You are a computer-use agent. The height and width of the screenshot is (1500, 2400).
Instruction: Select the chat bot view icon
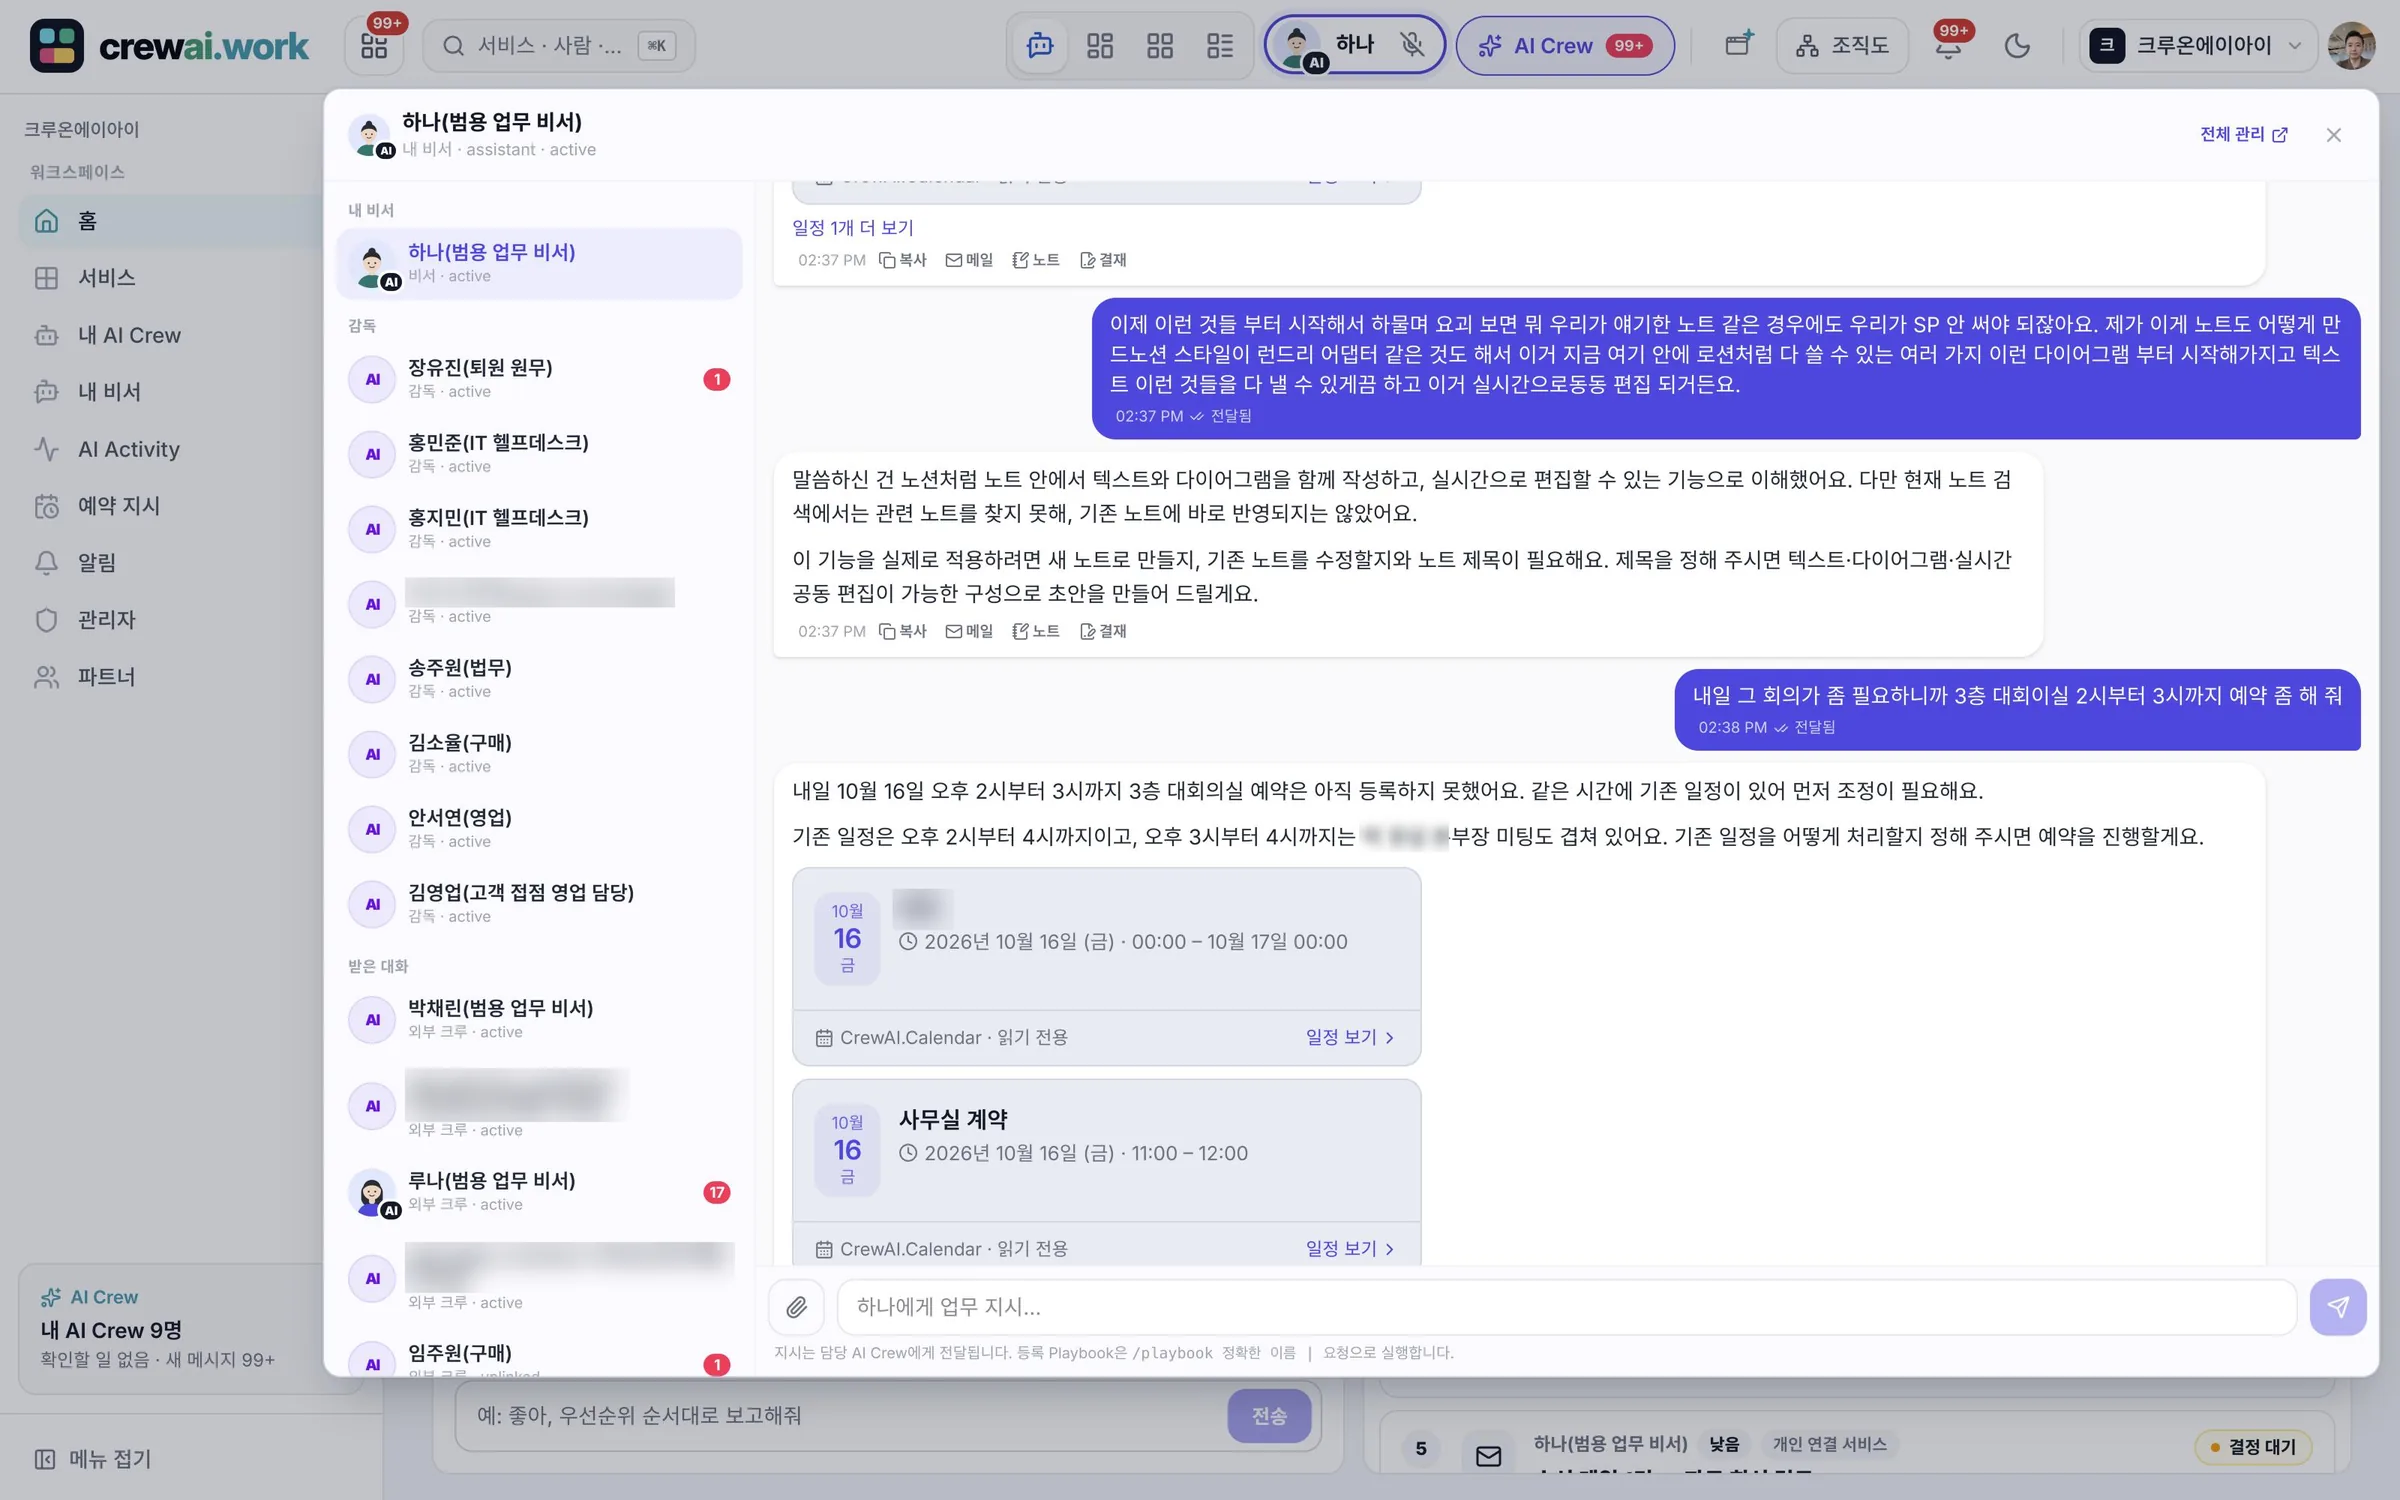1040,45
